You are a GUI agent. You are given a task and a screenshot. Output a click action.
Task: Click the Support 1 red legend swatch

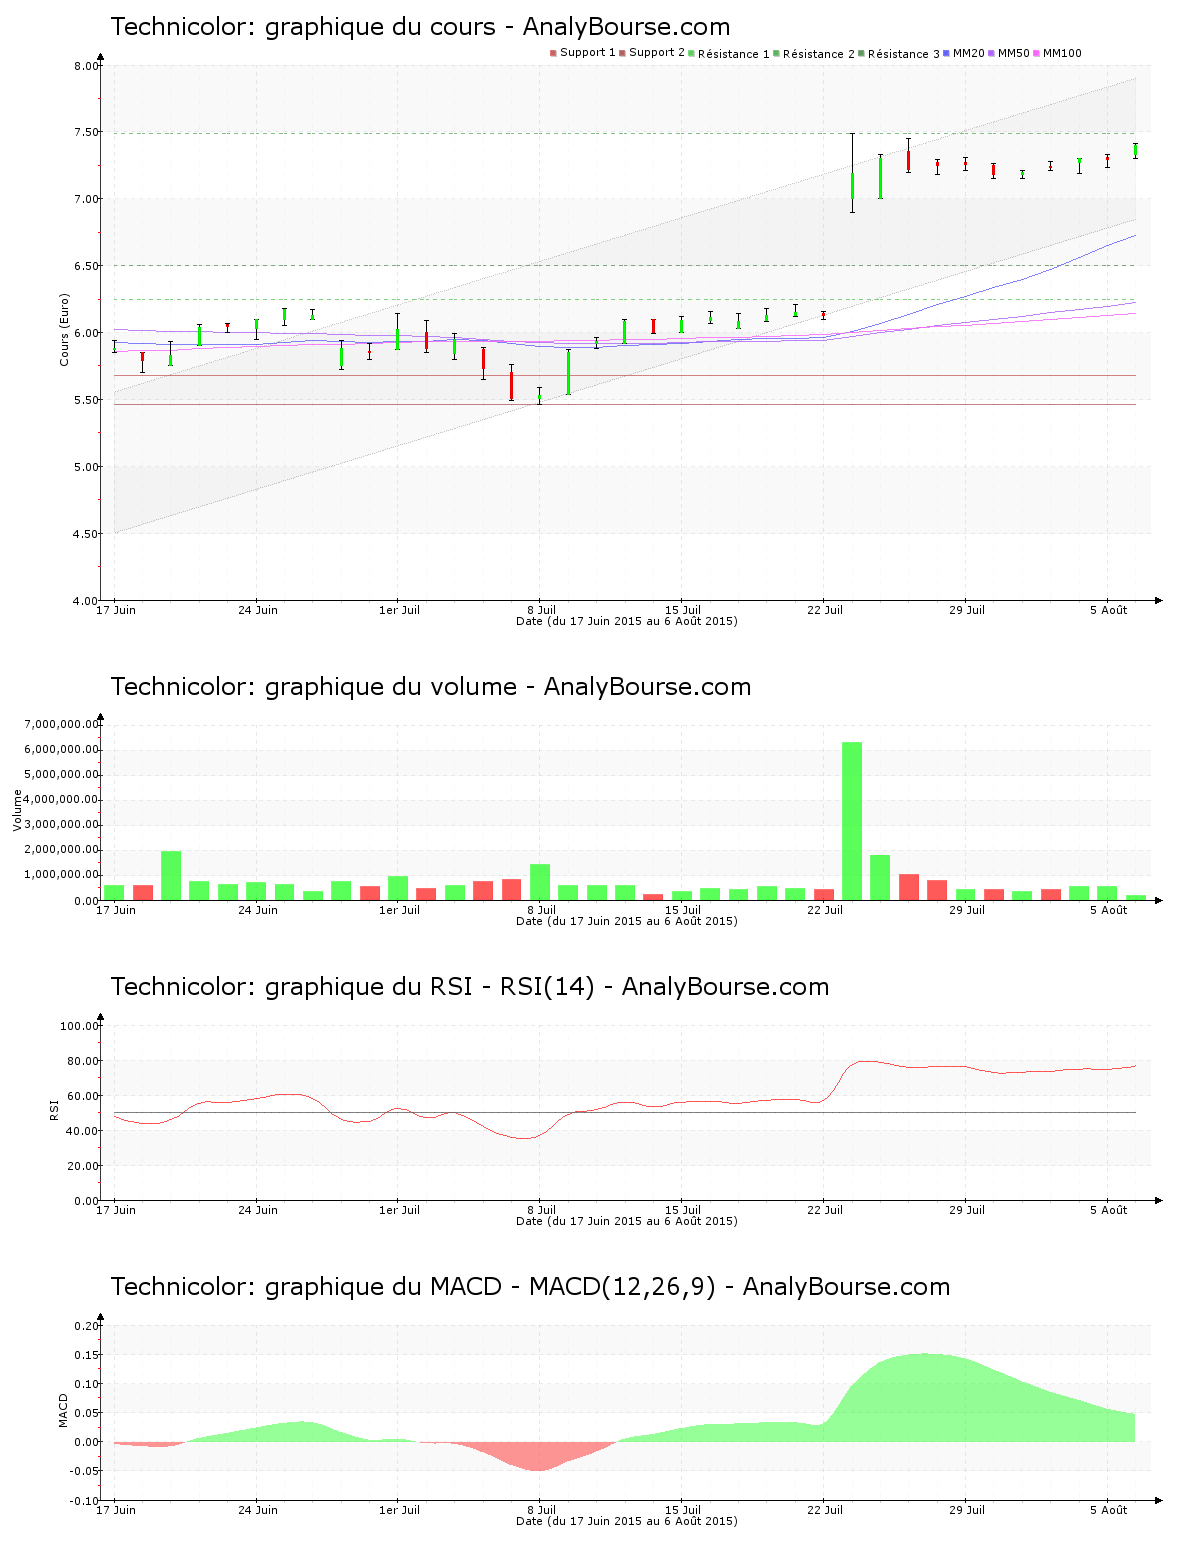pyautogui.click(x=553, y=53)
